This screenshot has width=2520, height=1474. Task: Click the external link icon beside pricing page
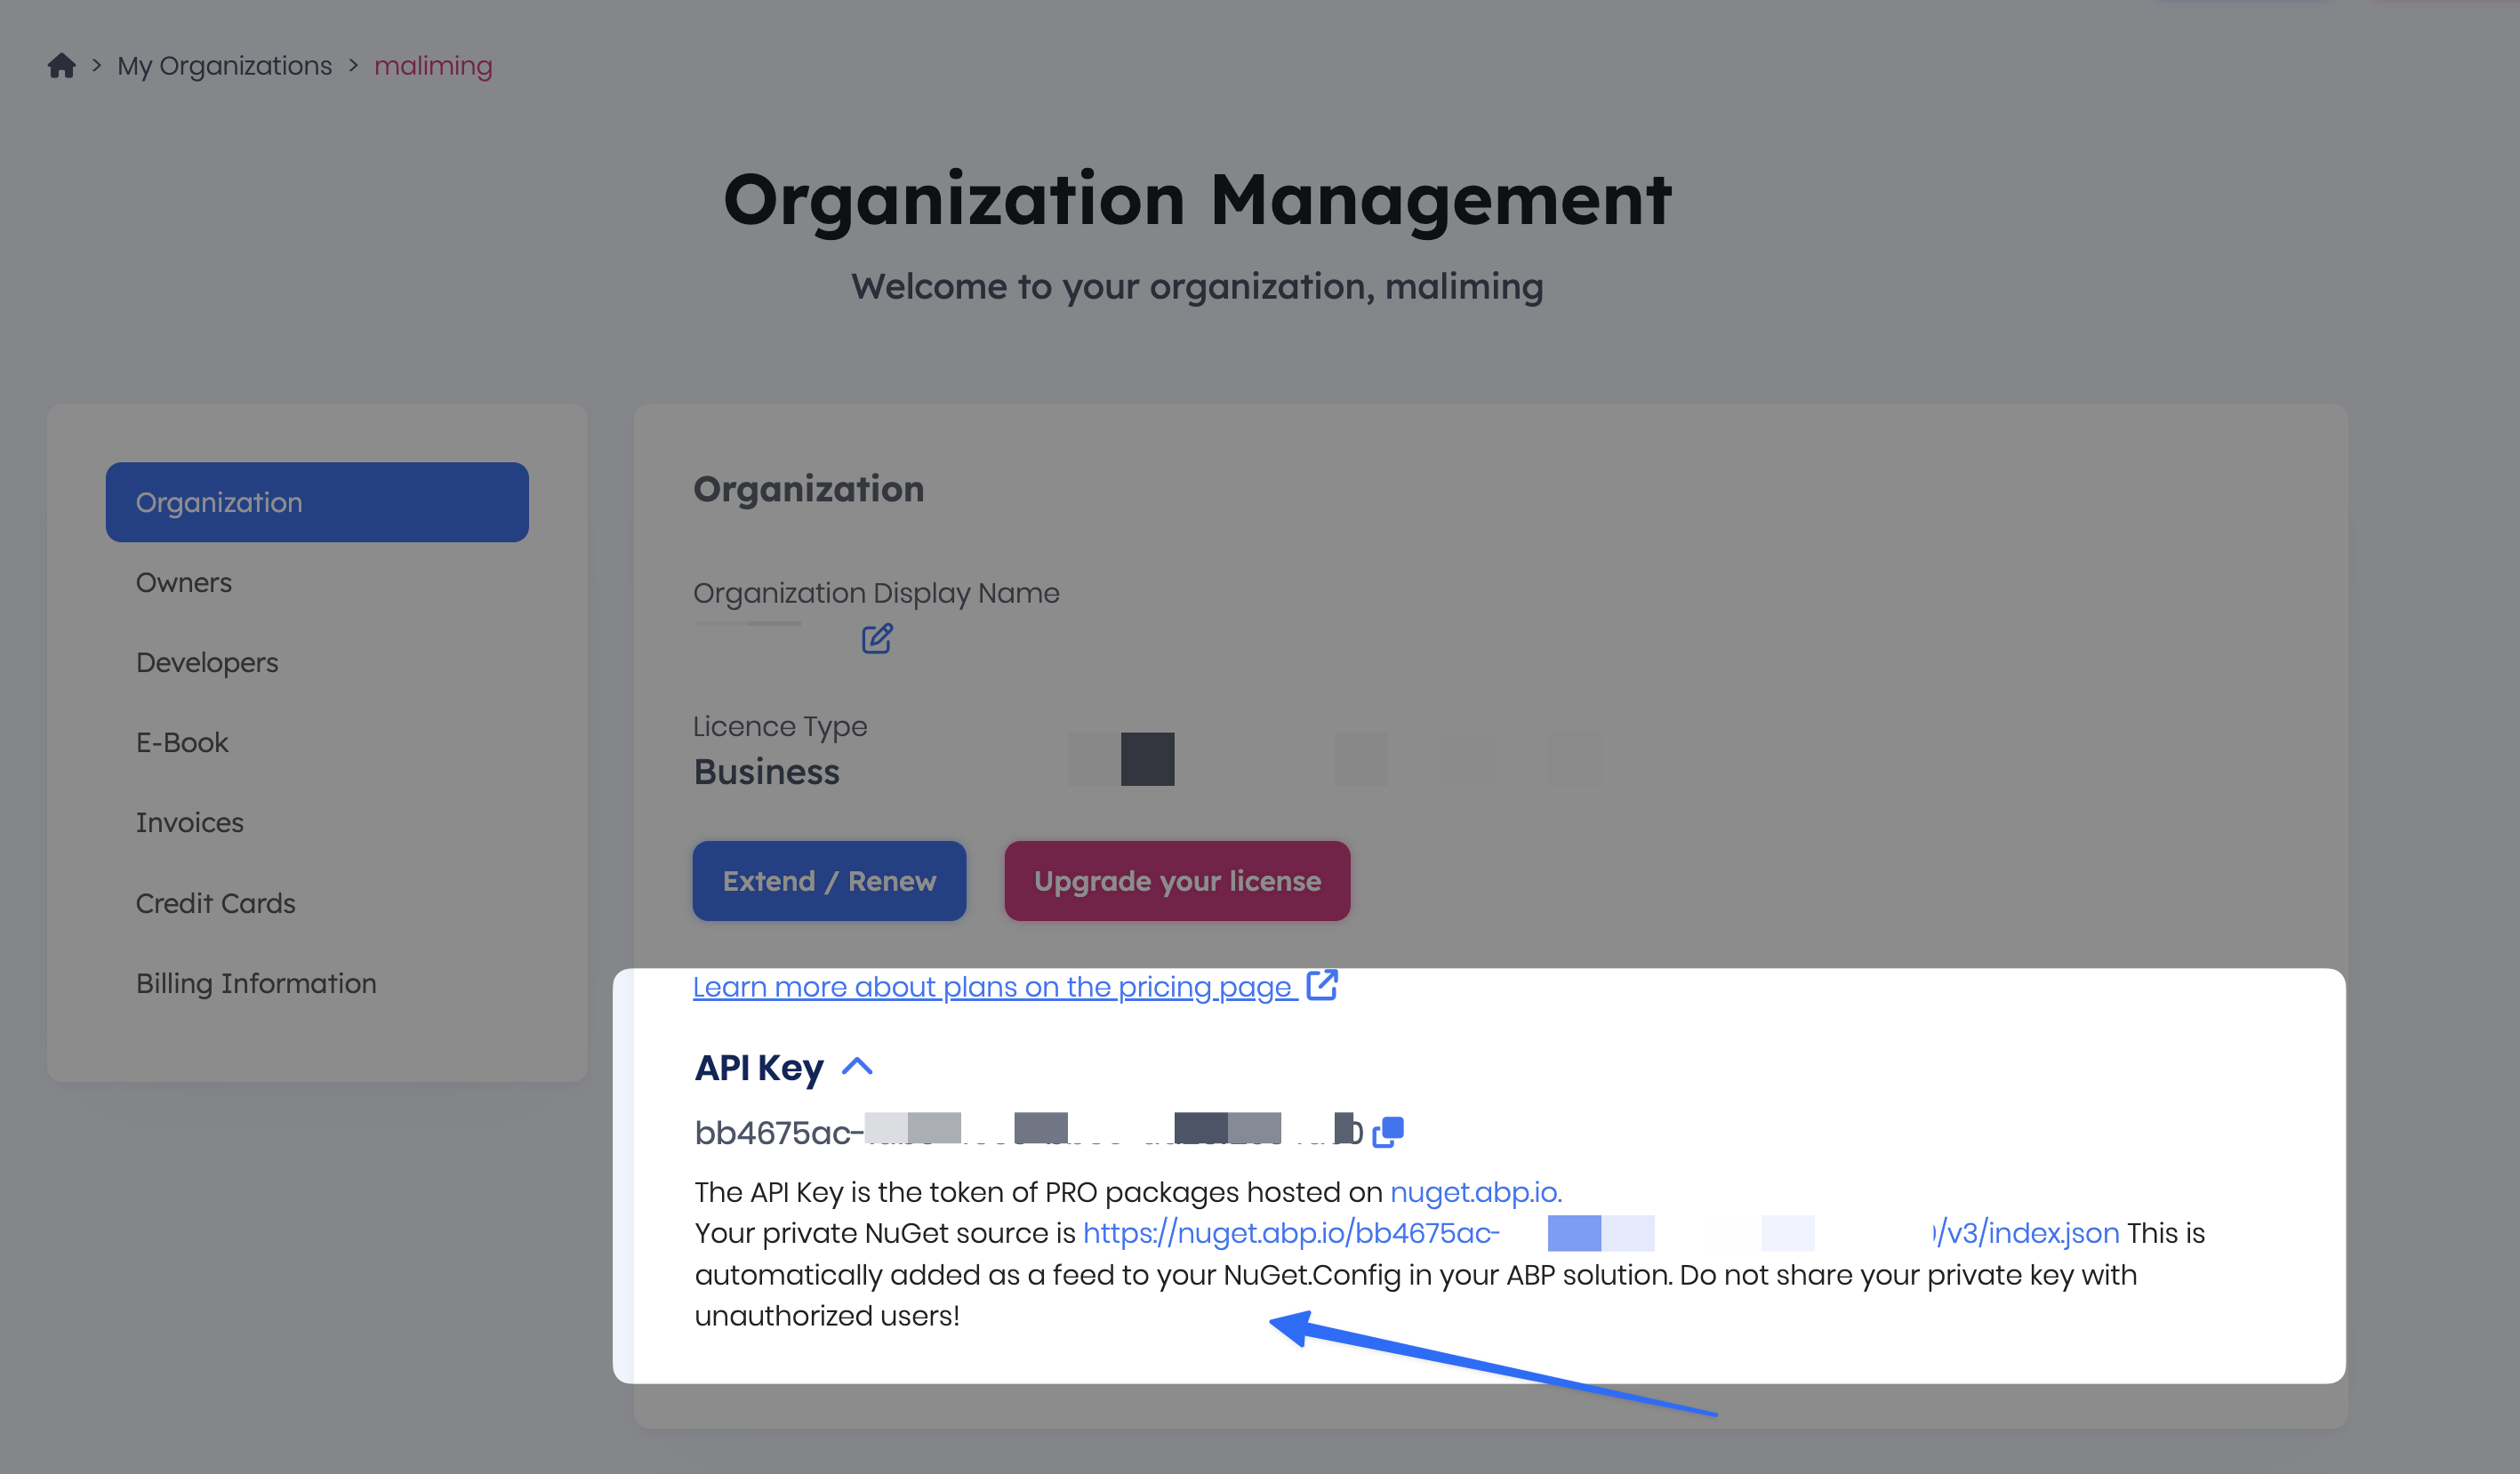(x=1322, y=985)
